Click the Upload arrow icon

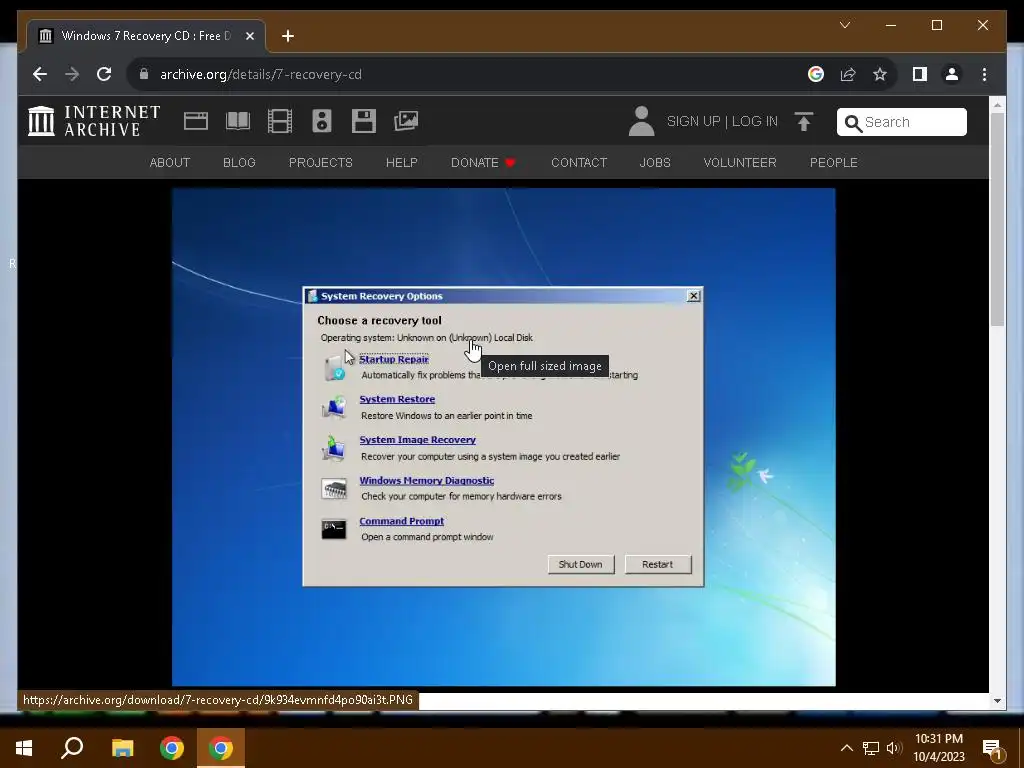(x=804, y=121)
